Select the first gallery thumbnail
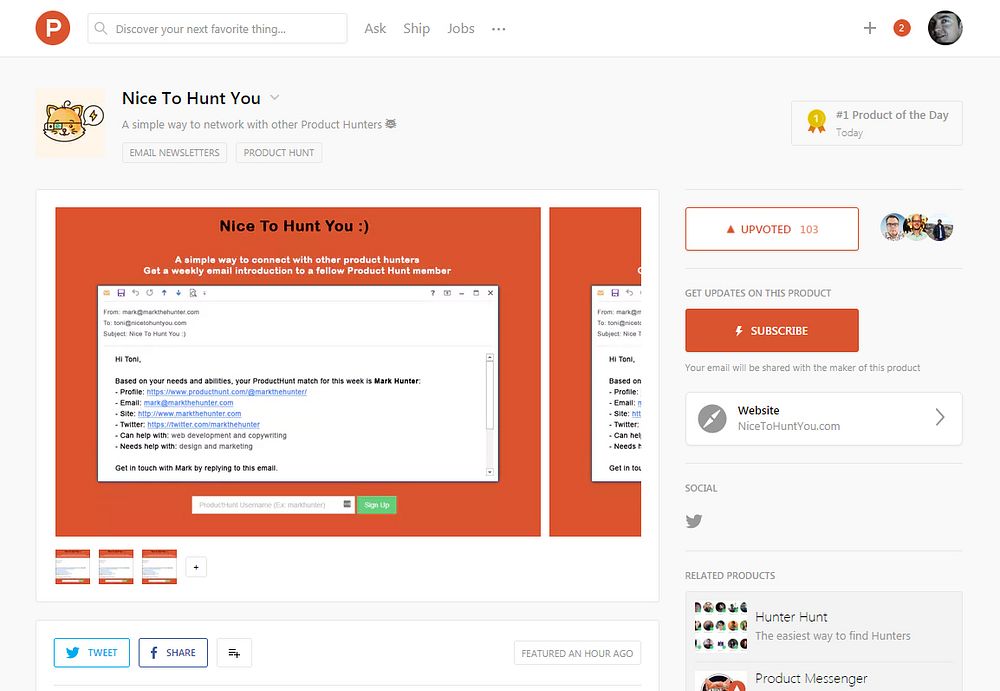Image resolution: width=1000 pixels, height=691 pixels. pos(73,567)
